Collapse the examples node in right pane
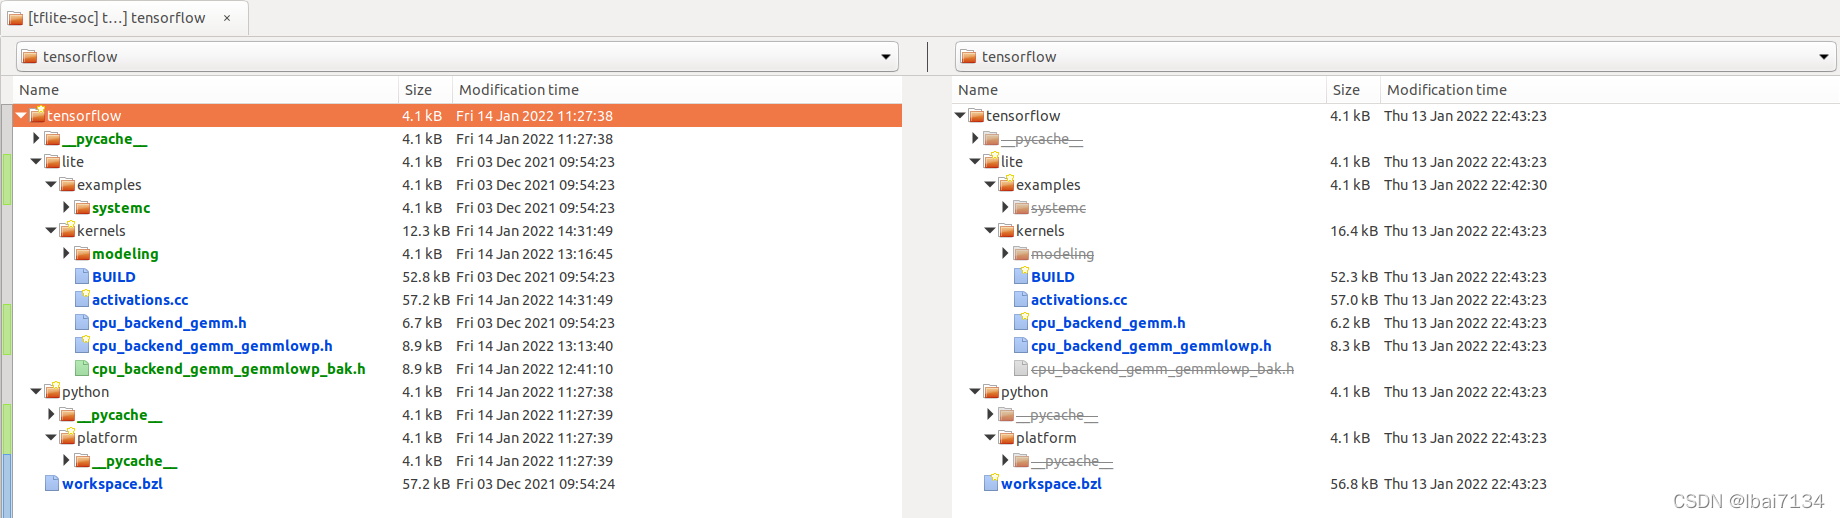Screen dimensions: 1840x518 pos(990,184)
